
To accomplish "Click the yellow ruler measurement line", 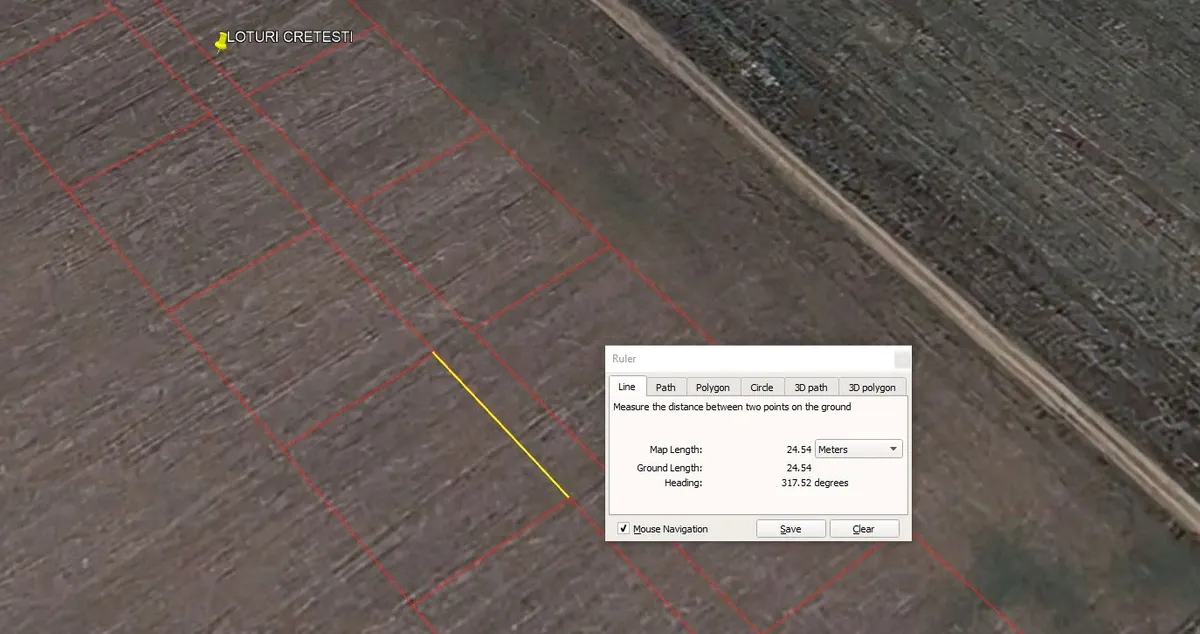I will (x=500, y=424).
